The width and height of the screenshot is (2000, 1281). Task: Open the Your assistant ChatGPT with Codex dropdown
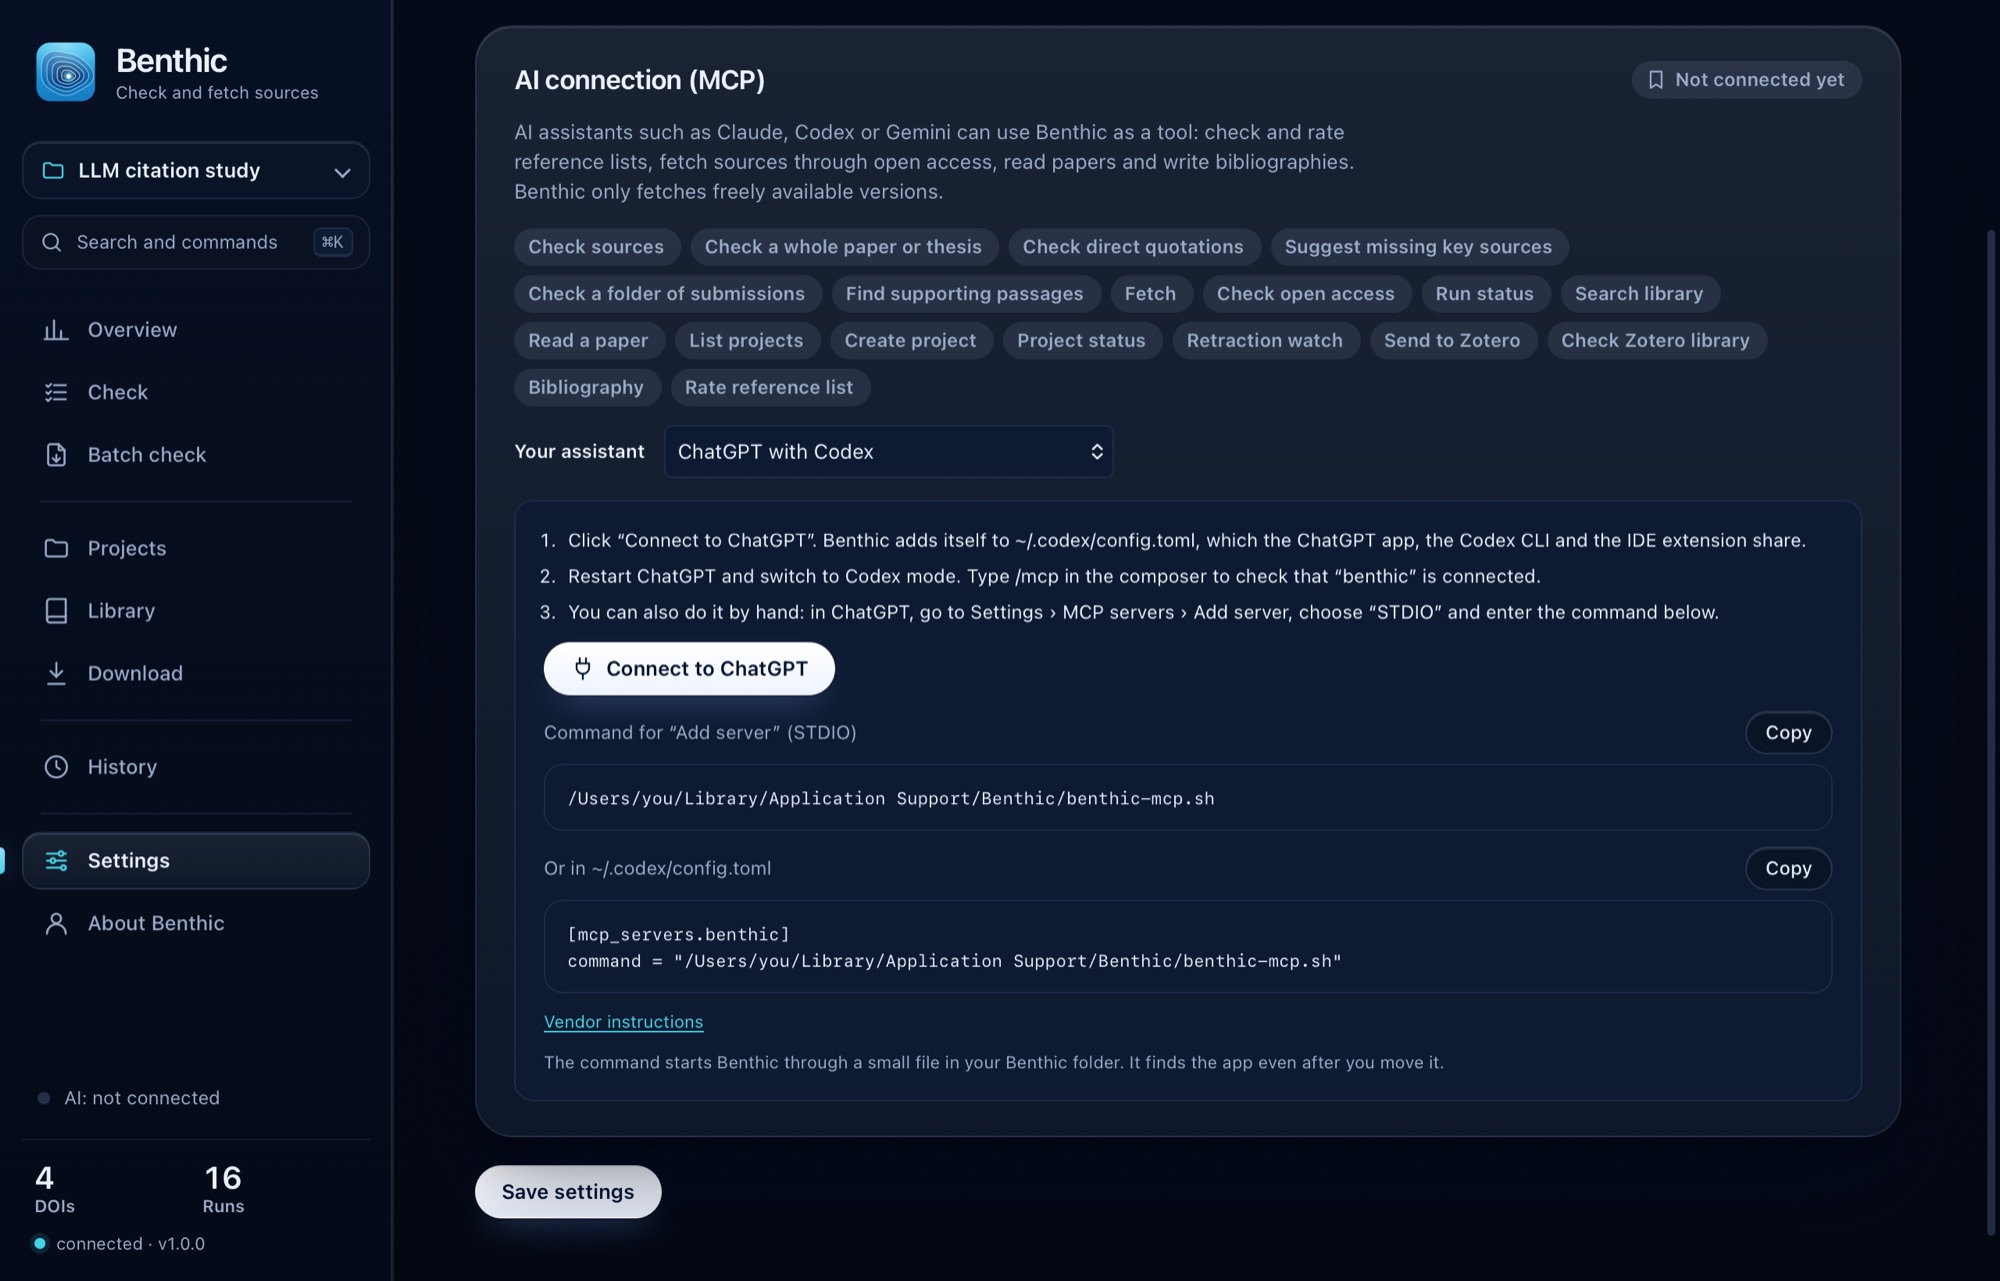click(888, 452)
